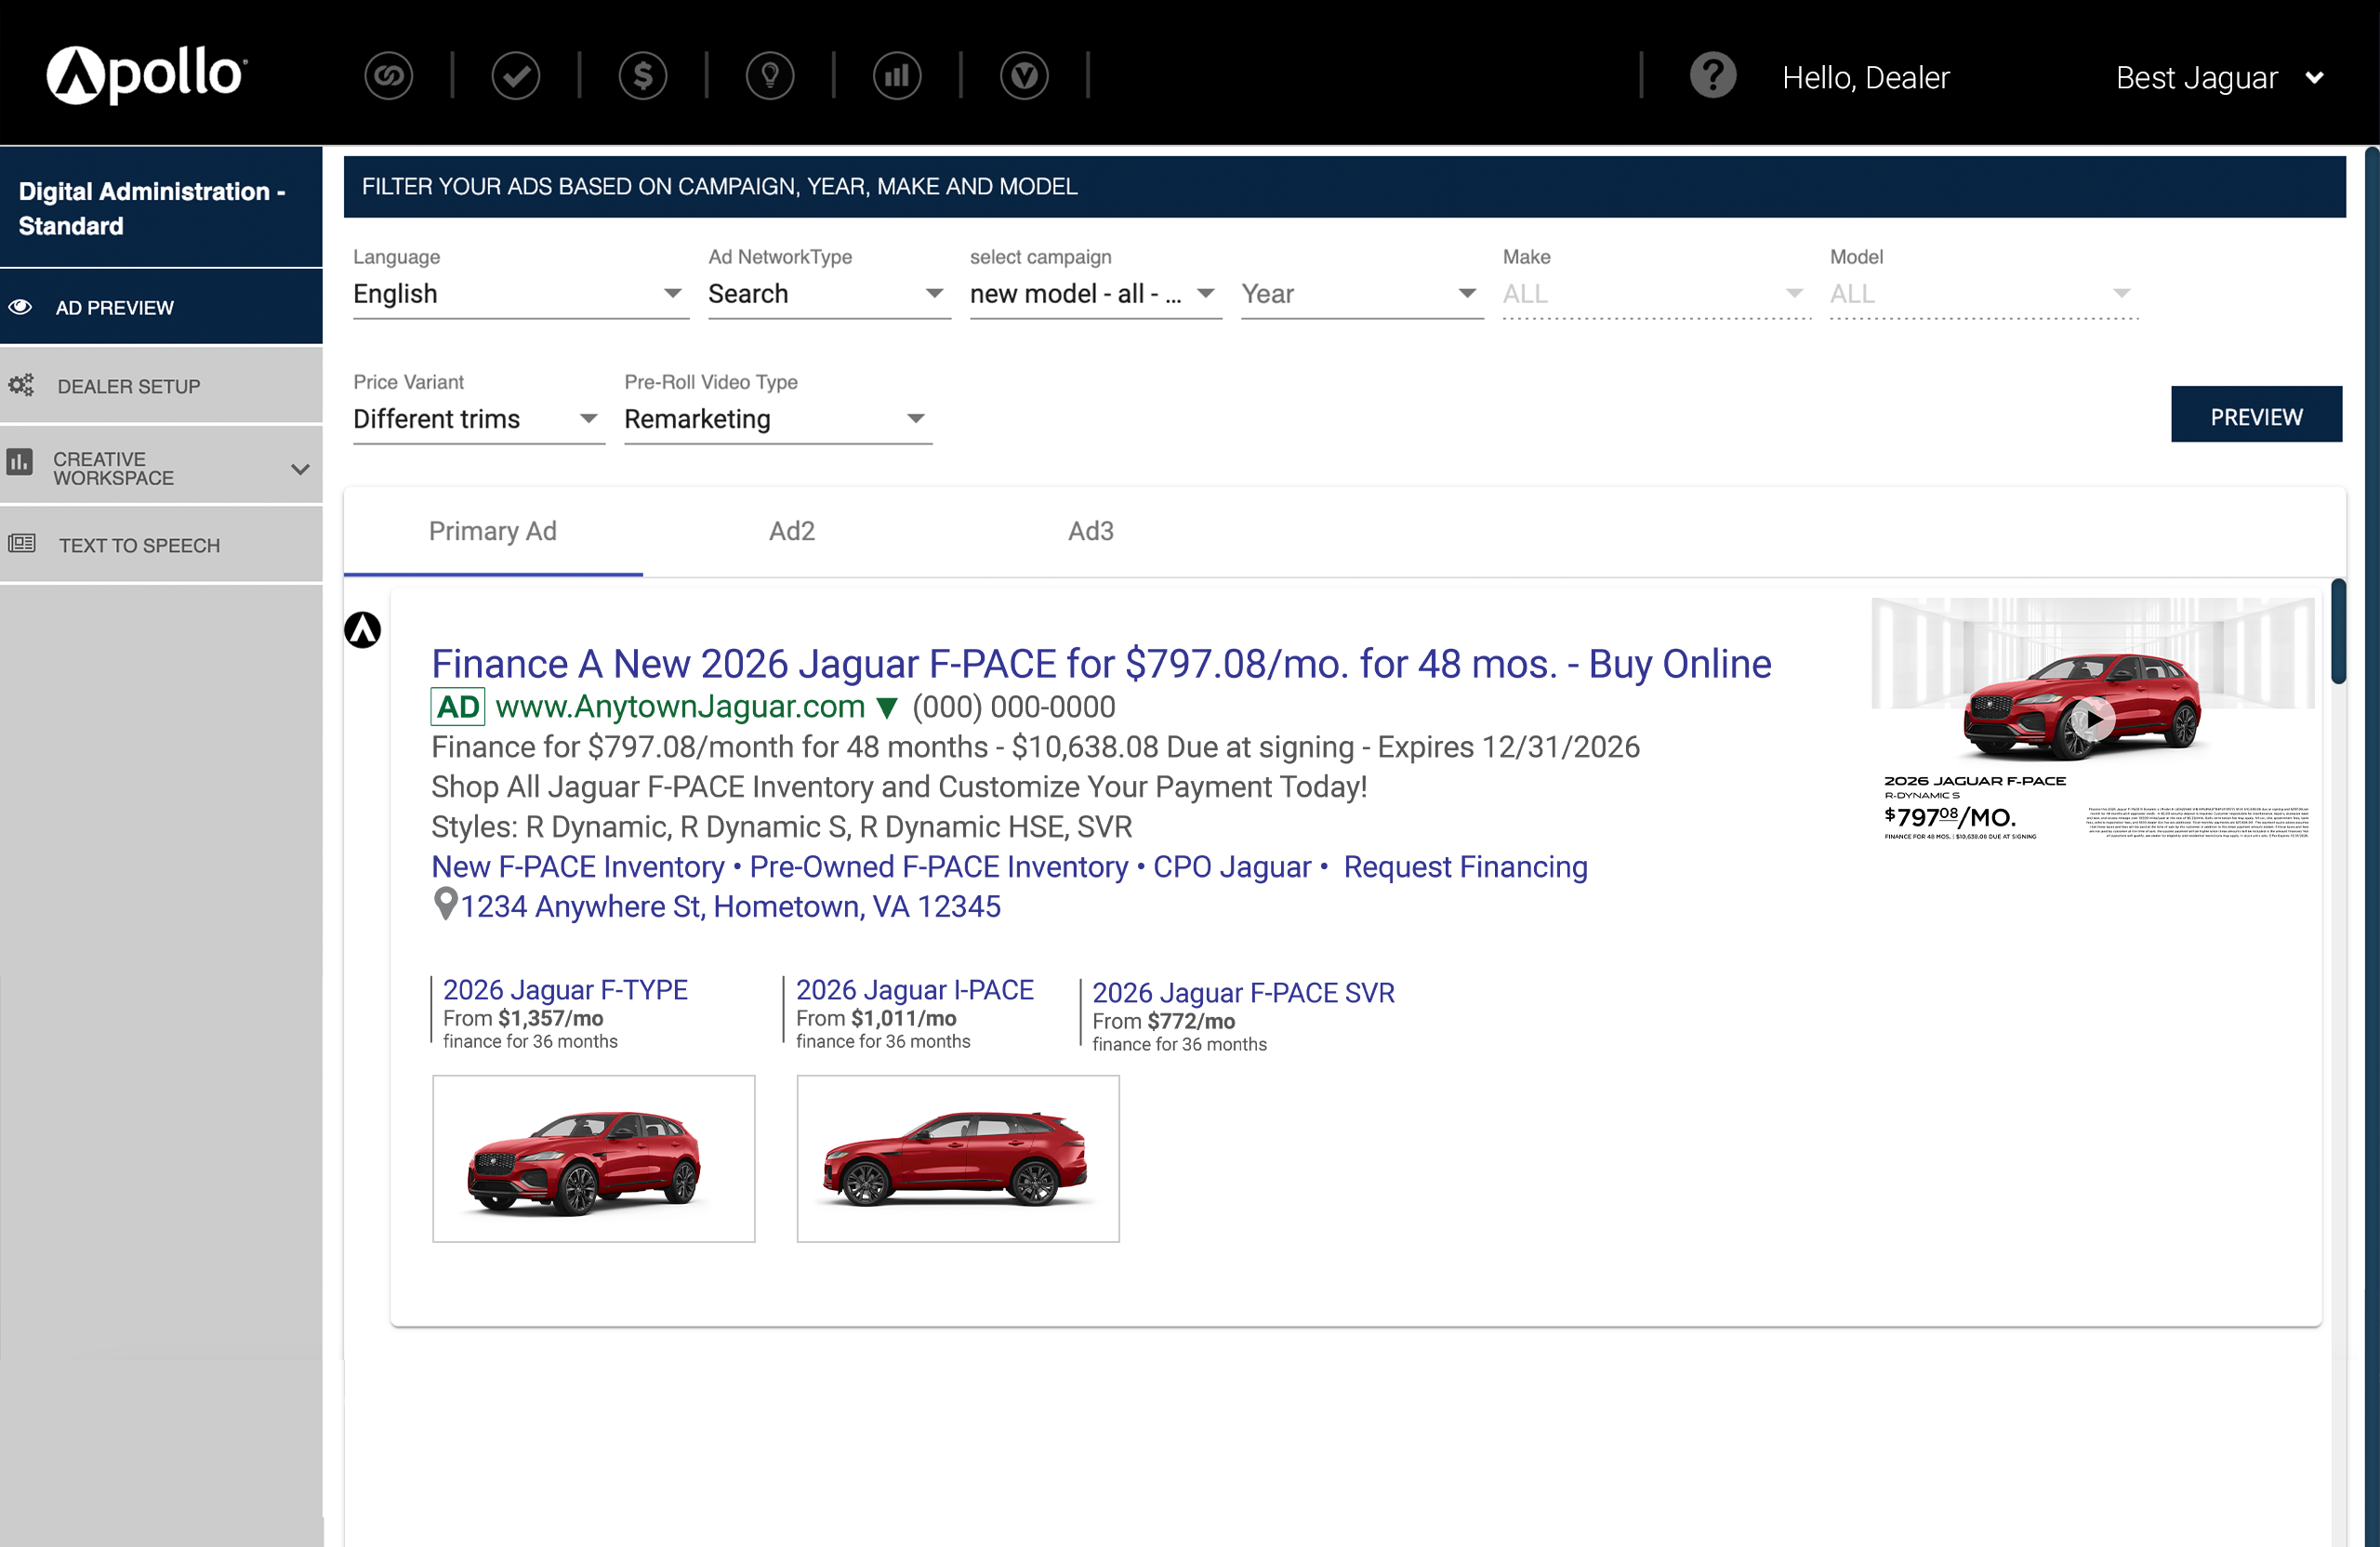Viewport: 2380px width, 1547px height.
Task: Click the lightbulb icon in top bar
Action: click(x=770, y=76)
